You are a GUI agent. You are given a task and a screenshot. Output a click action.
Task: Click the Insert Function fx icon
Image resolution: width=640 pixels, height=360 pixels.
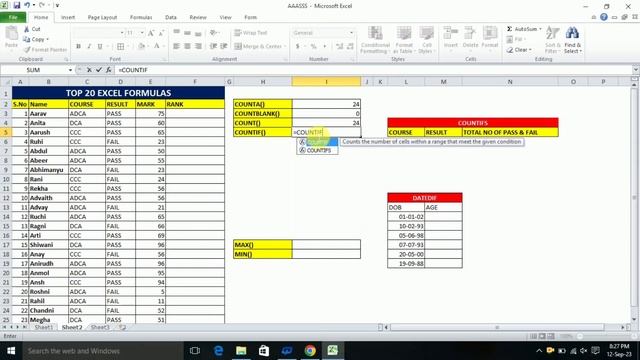[109, 70]
